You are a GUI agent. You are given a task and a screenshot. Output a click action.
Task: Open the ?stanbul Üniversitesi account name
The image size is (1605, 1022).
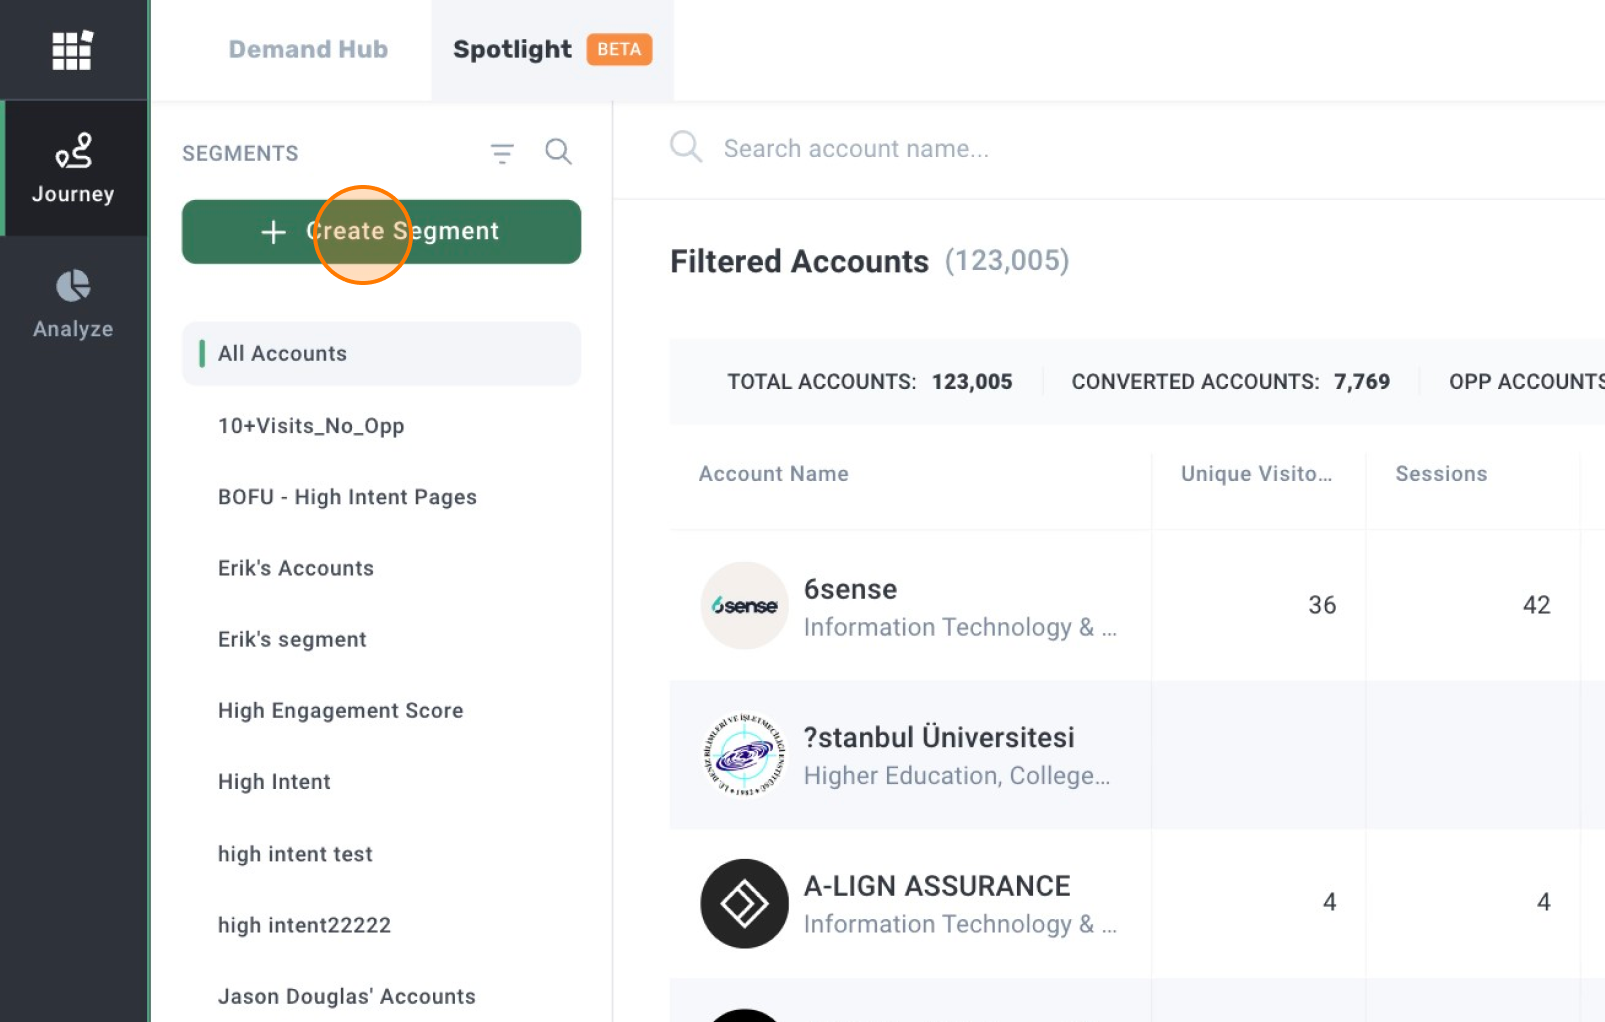click(x=939, y=738)
